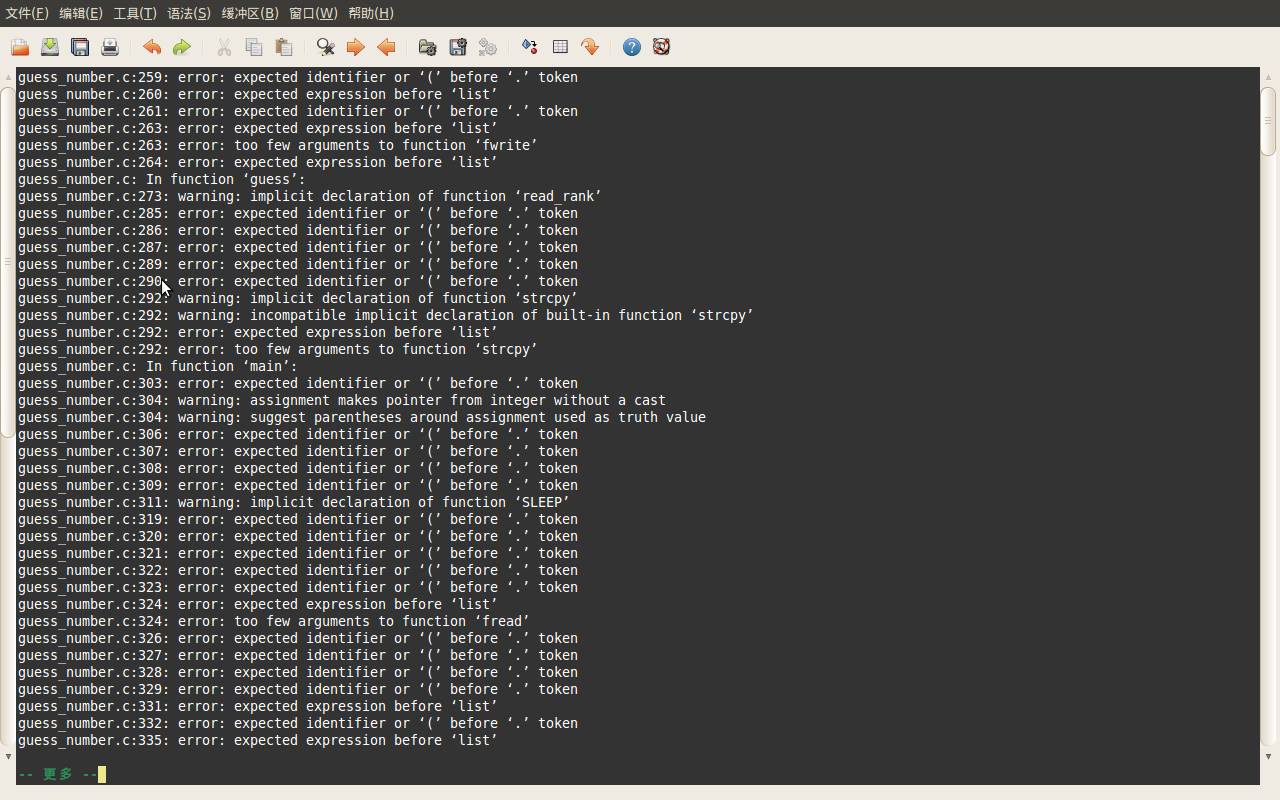Viewport: 1280px width, 800px height.
Task: Open Find and Replace tool
Action: coord(325,47)
